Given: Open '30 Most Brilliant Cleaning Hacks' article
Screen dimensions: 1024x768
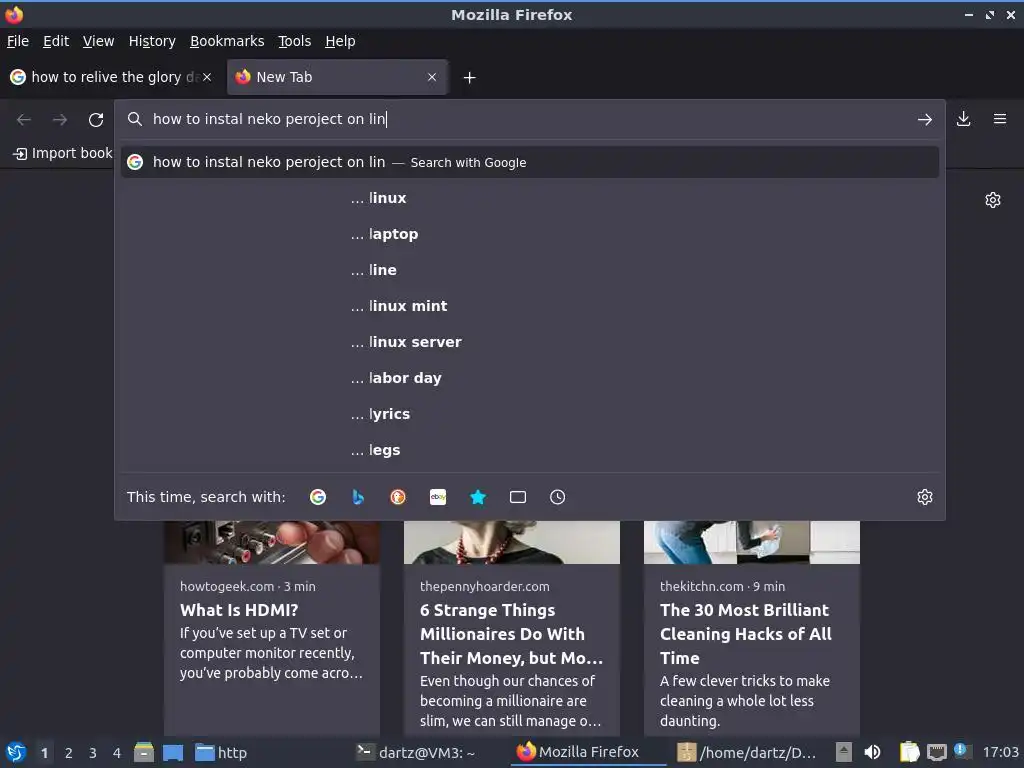Looking at the screenshot, I should tap(746, 634).
